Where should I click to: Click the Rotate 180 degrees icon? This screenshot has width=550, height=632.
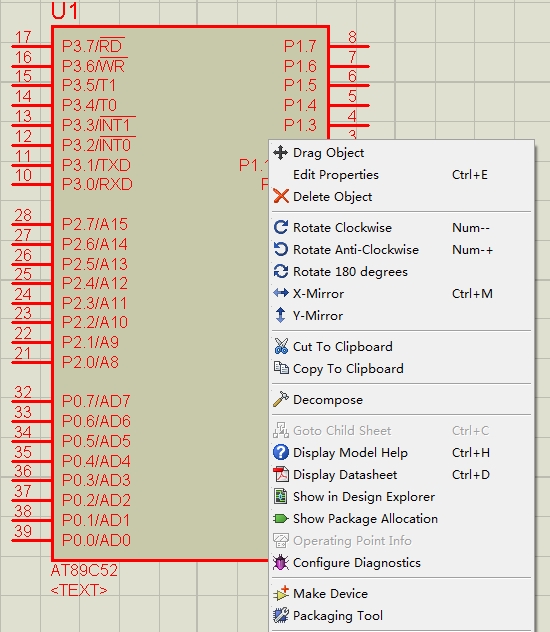[x=280, y=271]
